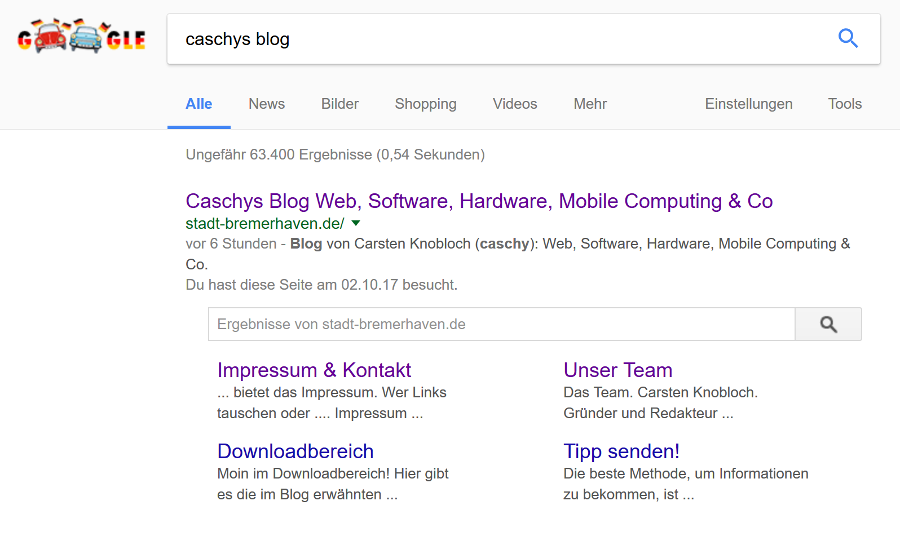
Task: Click the green stadt-bremerhaven.de/ URL
Action: [265, 223]
